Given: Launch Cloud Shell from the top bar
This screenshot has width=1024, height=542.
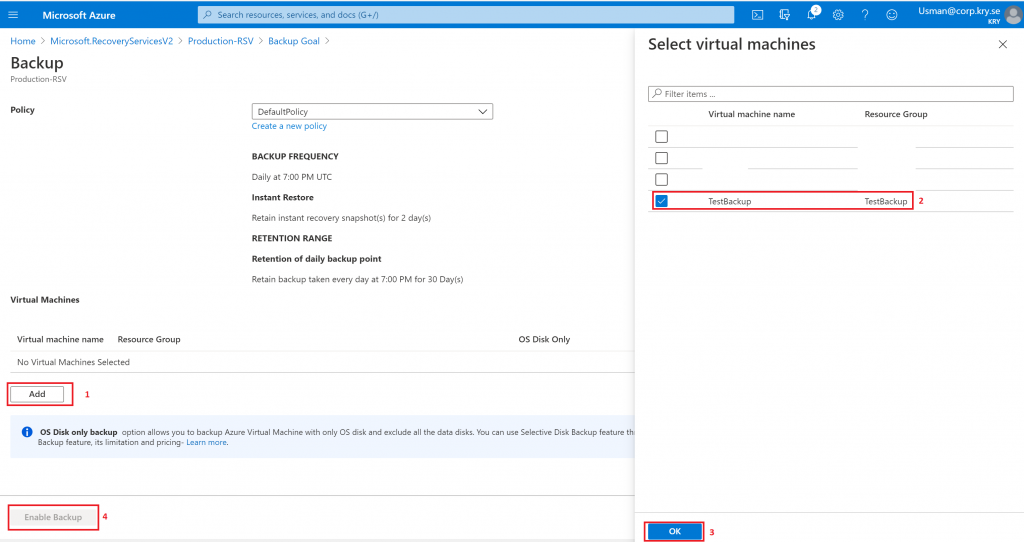Looking at the screenshot, I should tap(758, 14).
